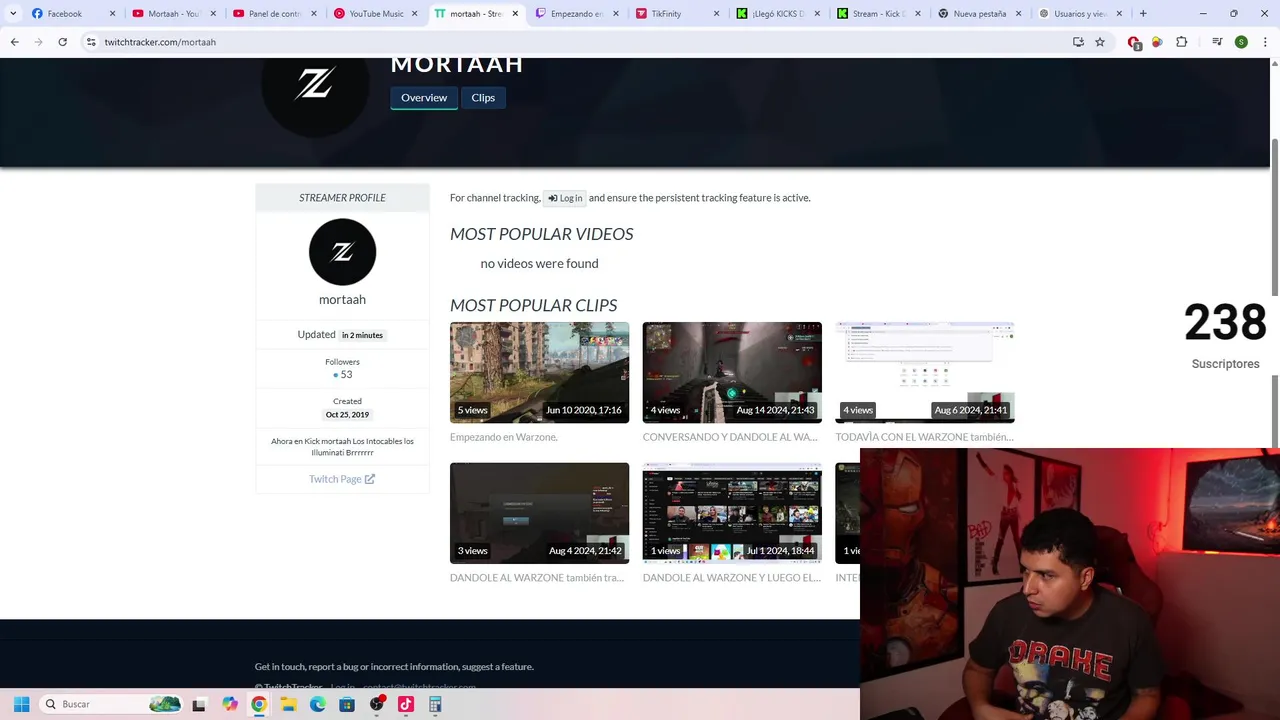The image size is (1280, 720).
Task: Open Task View on the taskbar
Action: click(199, 704)
